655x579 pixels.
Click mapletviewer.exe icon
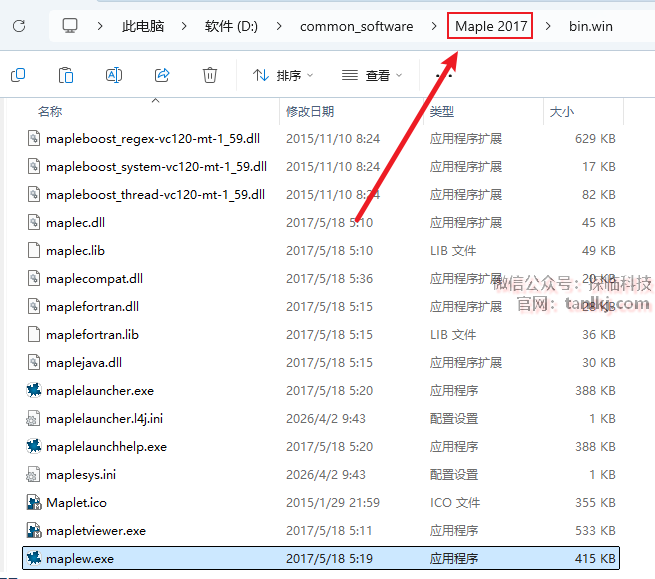click(34, 530)
